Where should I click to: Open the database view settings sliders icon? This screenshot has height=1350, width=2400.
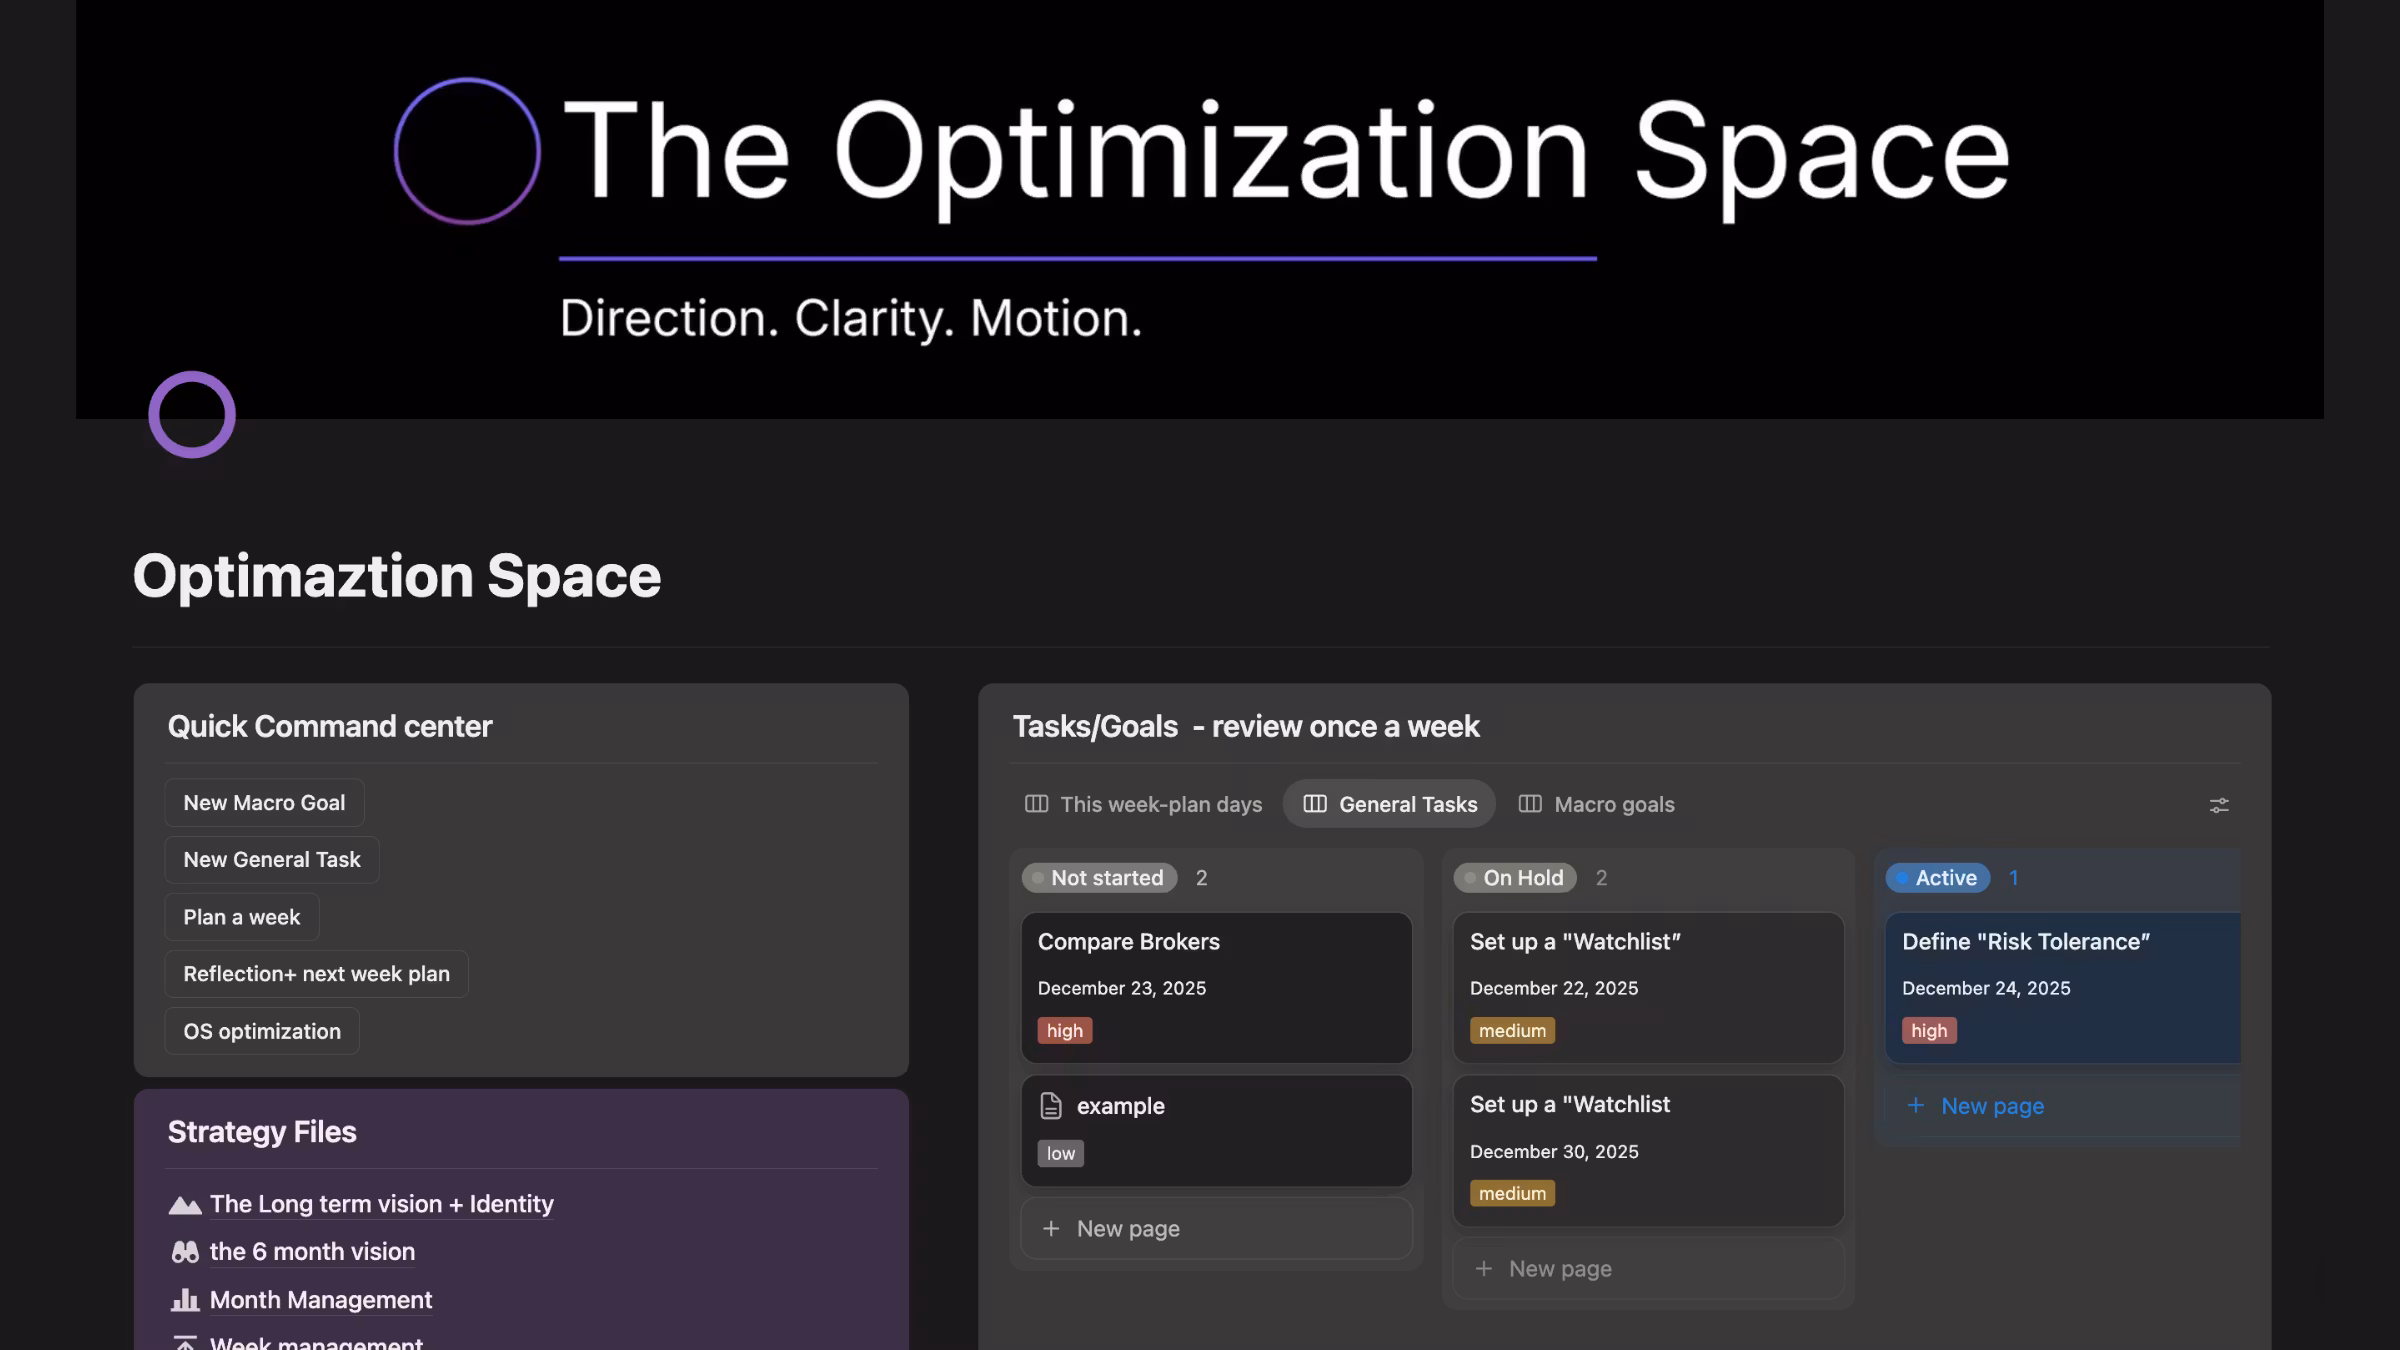(2218, 805)
